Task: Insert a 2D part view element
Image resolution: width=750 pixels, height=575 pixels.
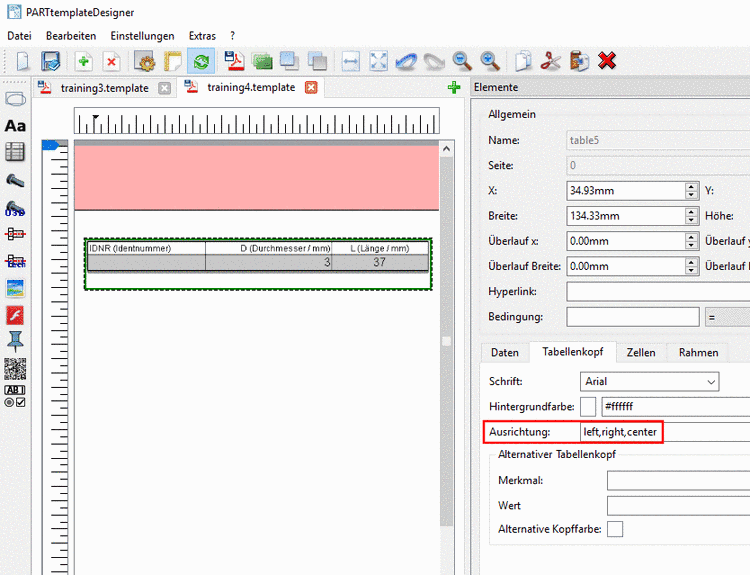Action: tap(15, 180)
